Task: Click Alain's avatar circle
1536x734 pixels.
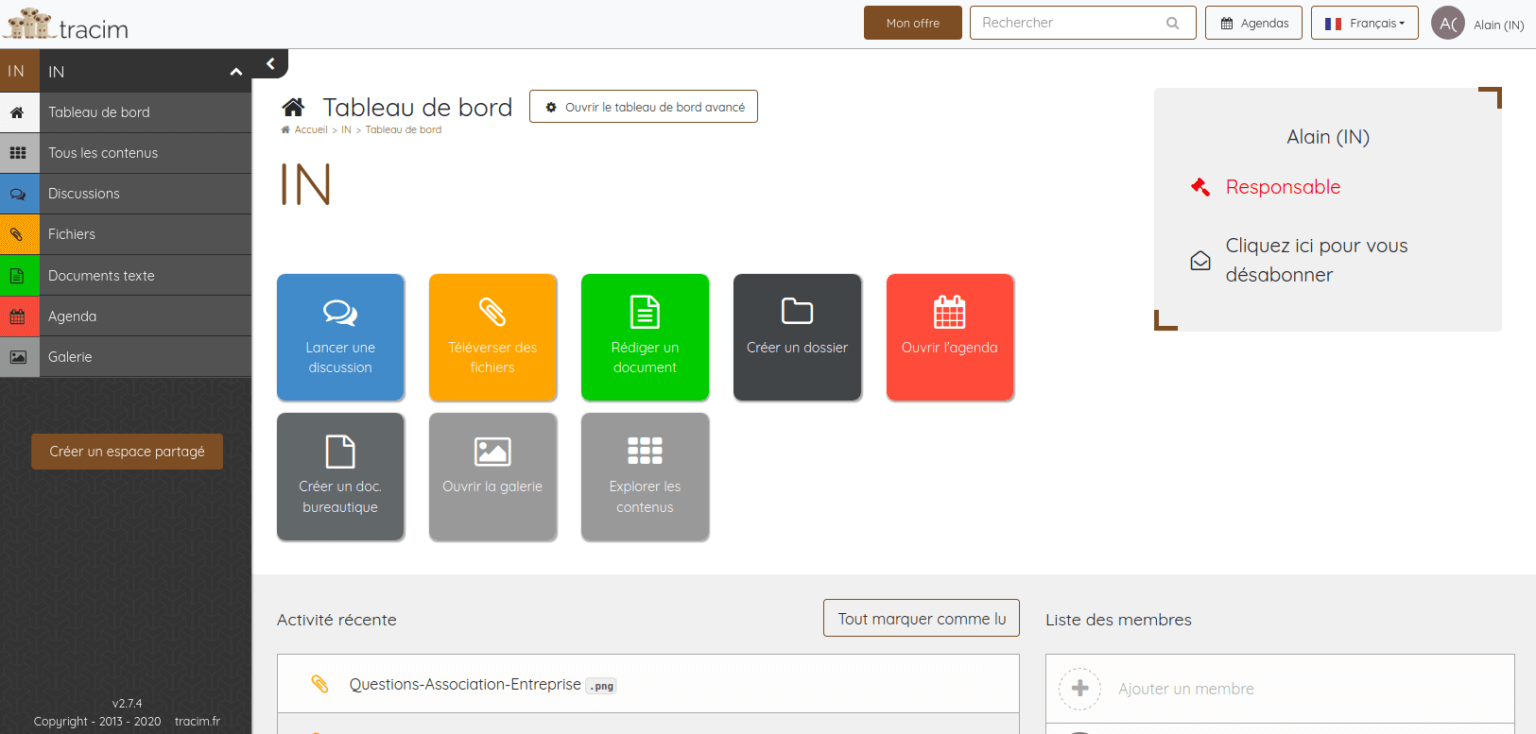Action: coord(1448,23)
